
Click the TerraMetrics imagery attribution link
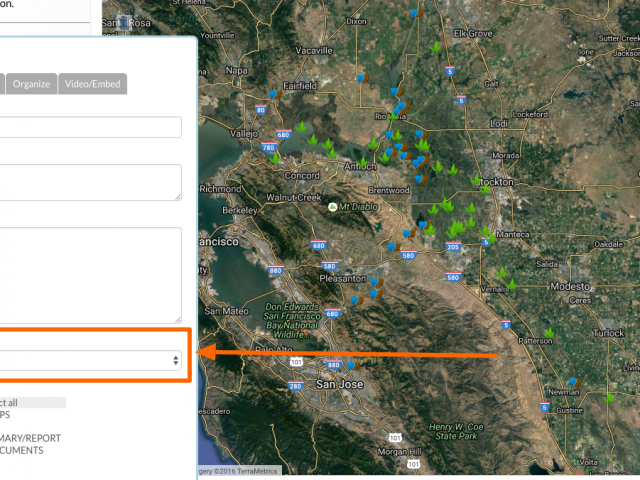point(240,471)
